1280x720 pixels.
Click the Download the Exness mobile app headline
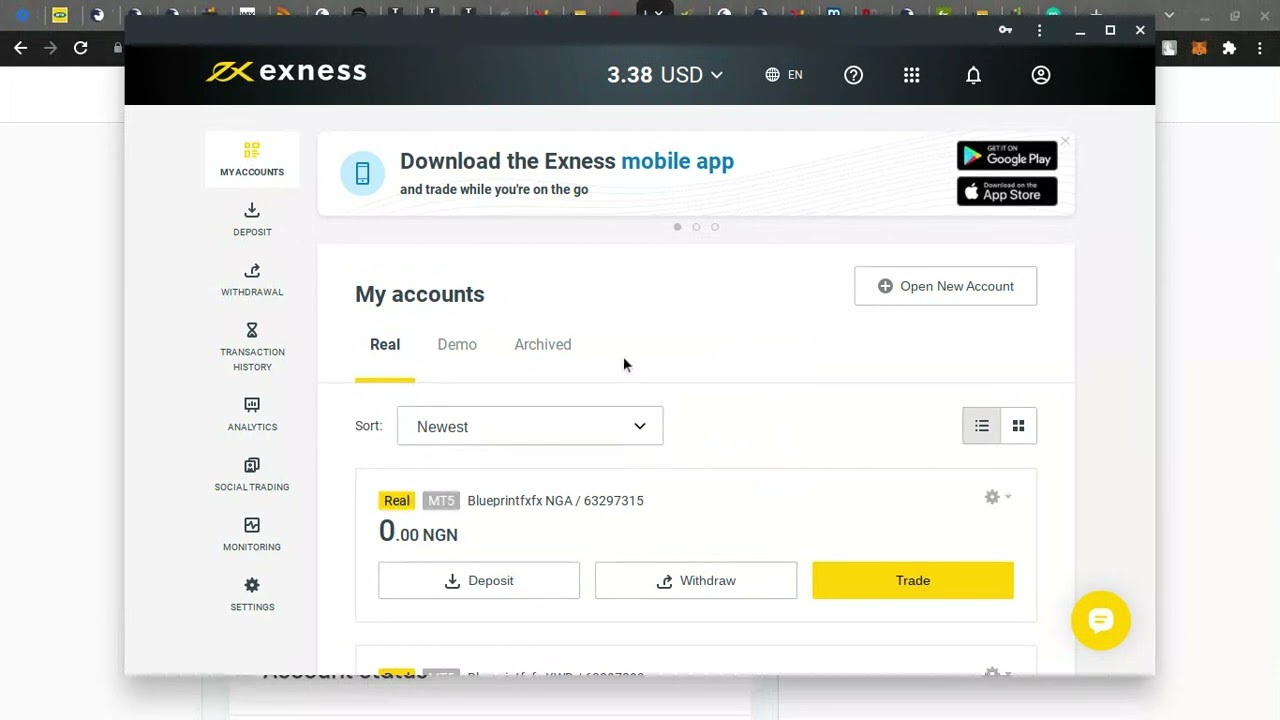[x=567, y=161]
